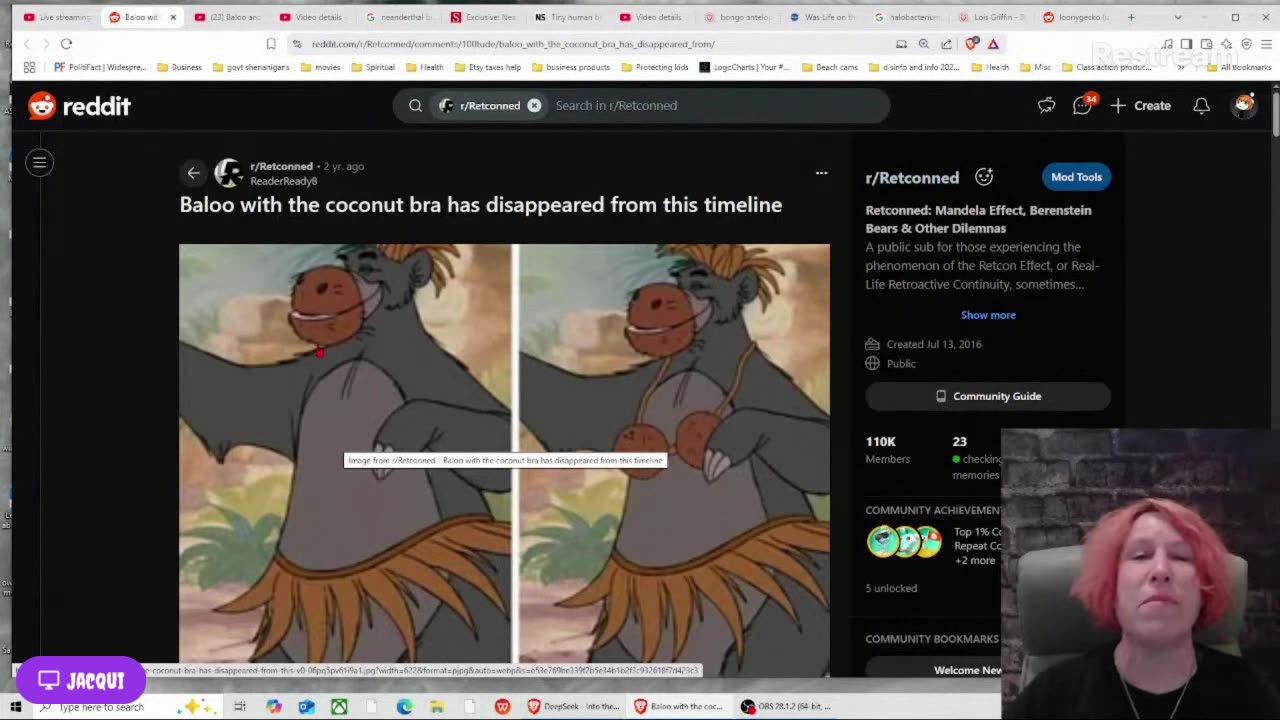The width and height of the screenshot is (1280, 720).
Task: Open the r/Retconned community avatar
Action: (x=229, y=173)
